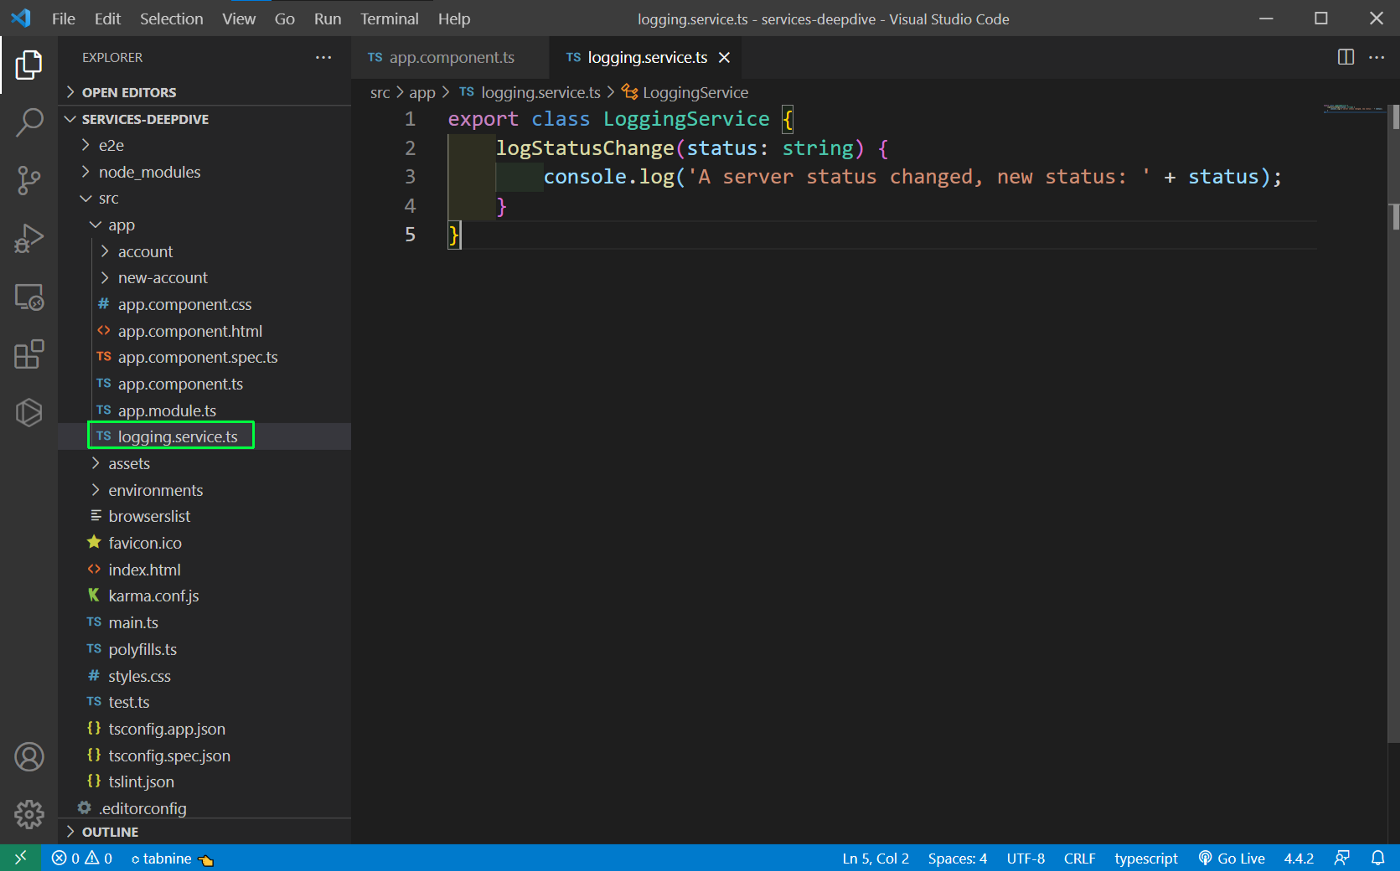The height and width of the screenshot is (871, 1400).
Task: Open the Run menu
Action: 327,18
